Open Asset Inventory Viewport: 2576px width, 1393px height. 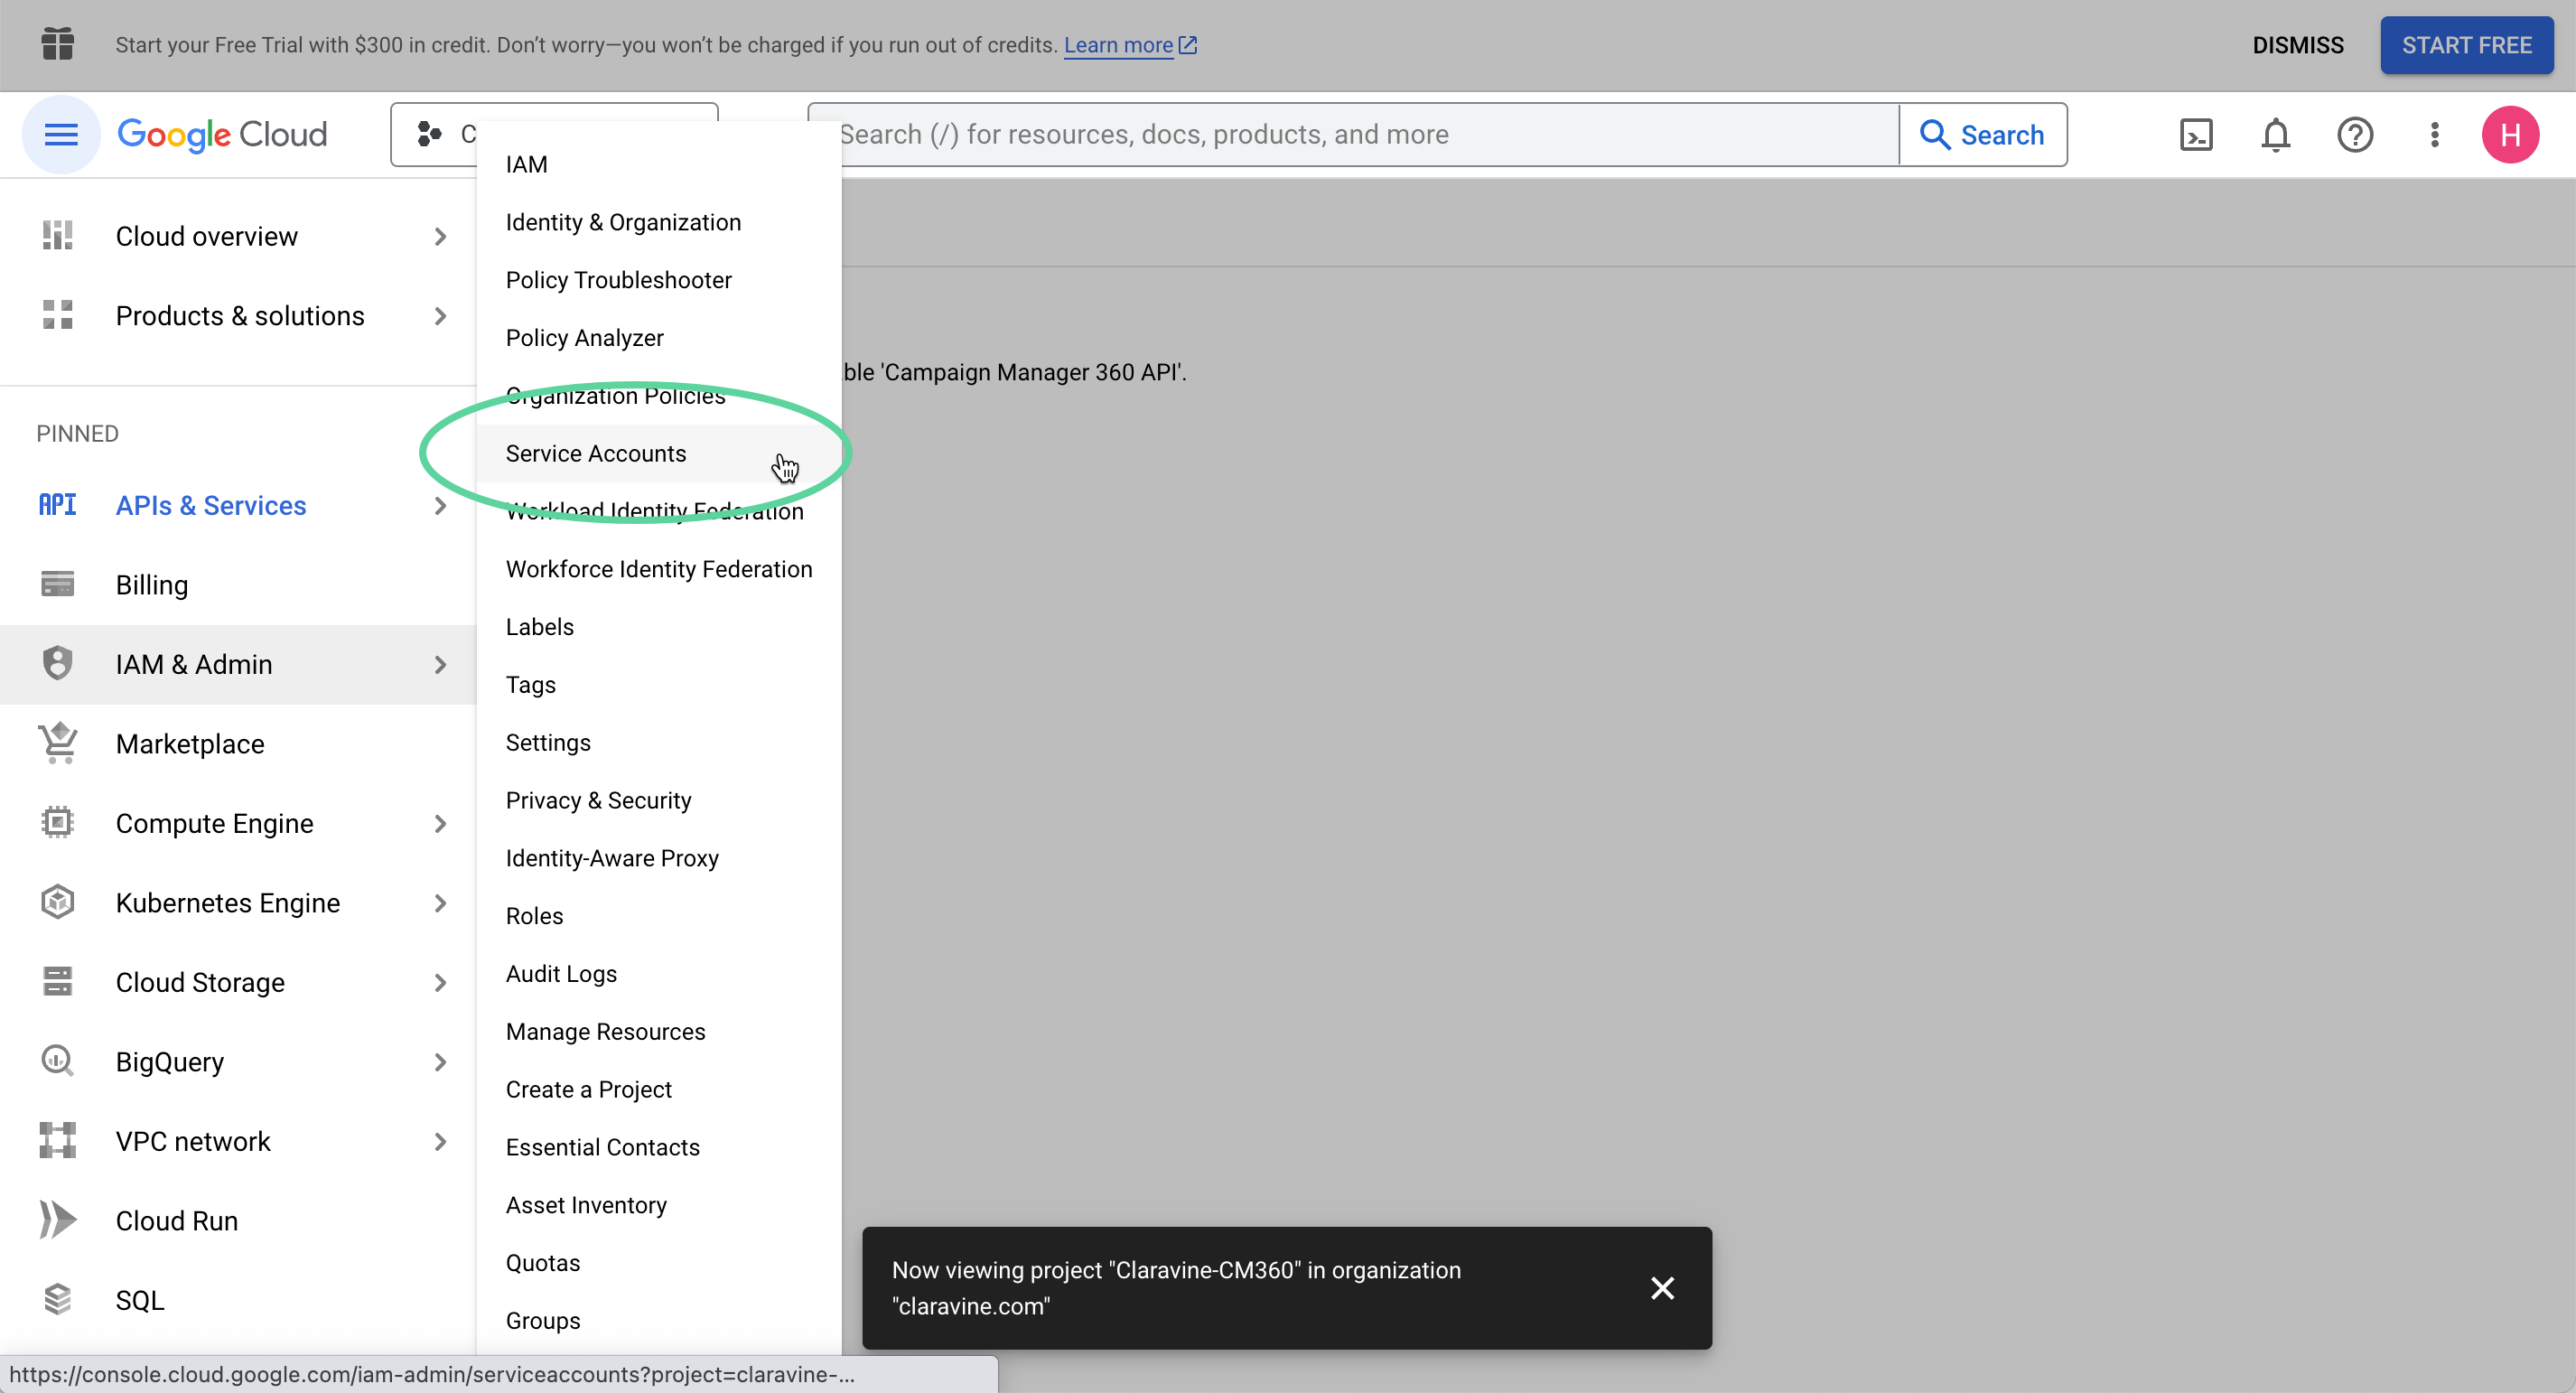(x=659, y=1205)
